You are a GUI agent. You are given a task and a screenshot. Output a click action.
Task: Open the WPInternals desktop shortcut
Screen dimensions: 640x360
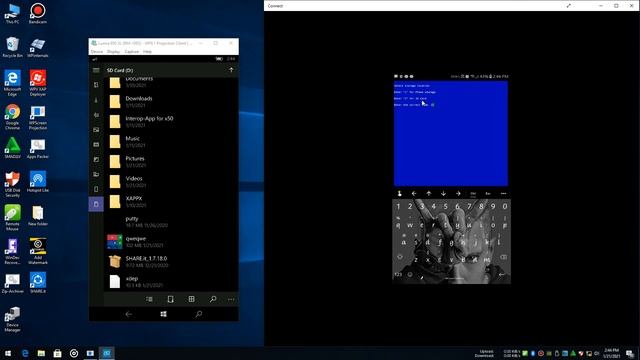point(38,47)
